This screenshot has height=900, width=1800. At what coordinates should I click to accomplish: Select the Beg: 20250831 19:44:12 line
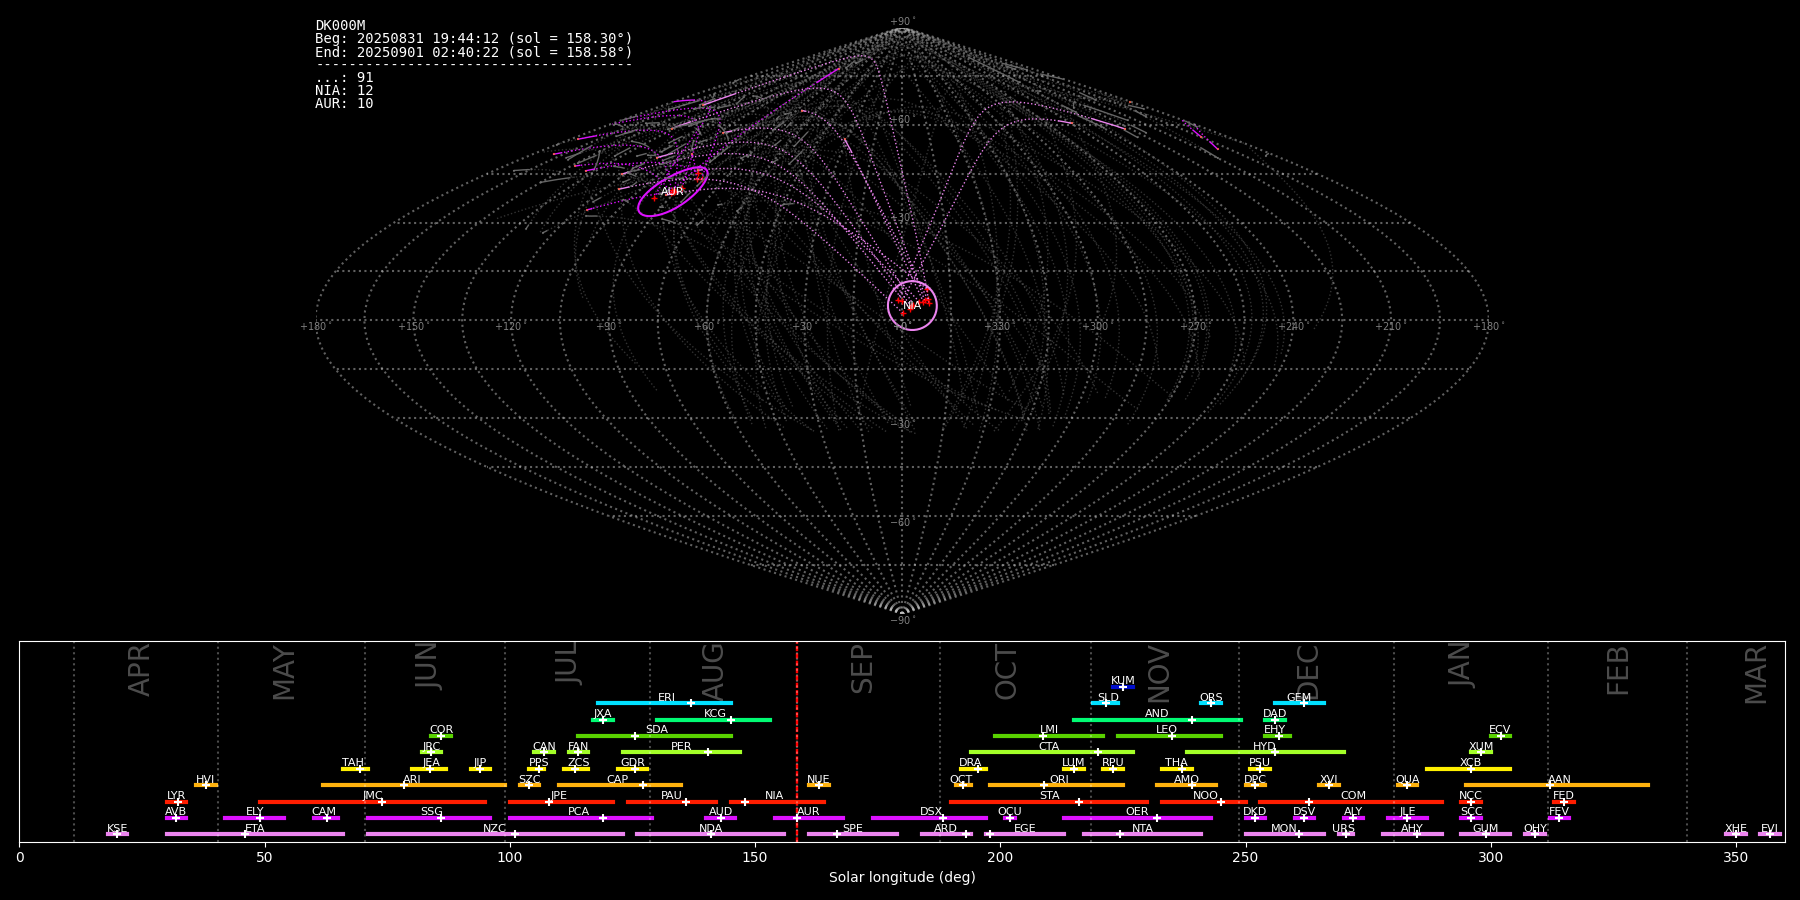pos(474,39)
